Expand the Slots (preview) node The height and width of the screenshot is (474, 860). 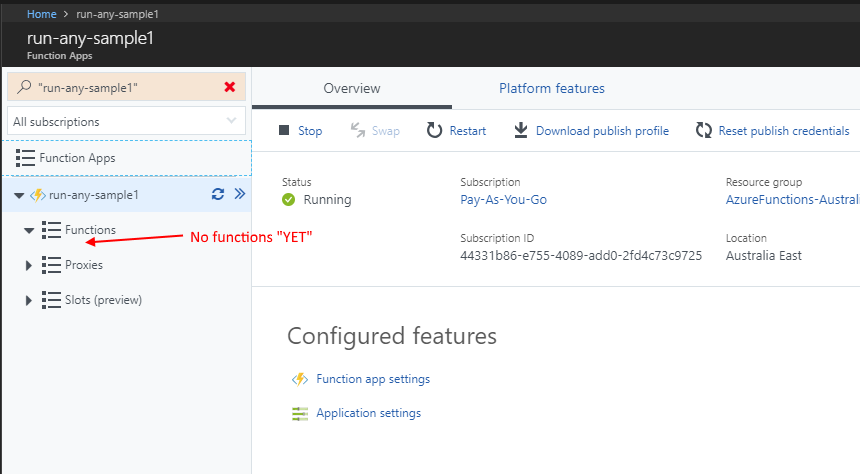click(29, 300)
